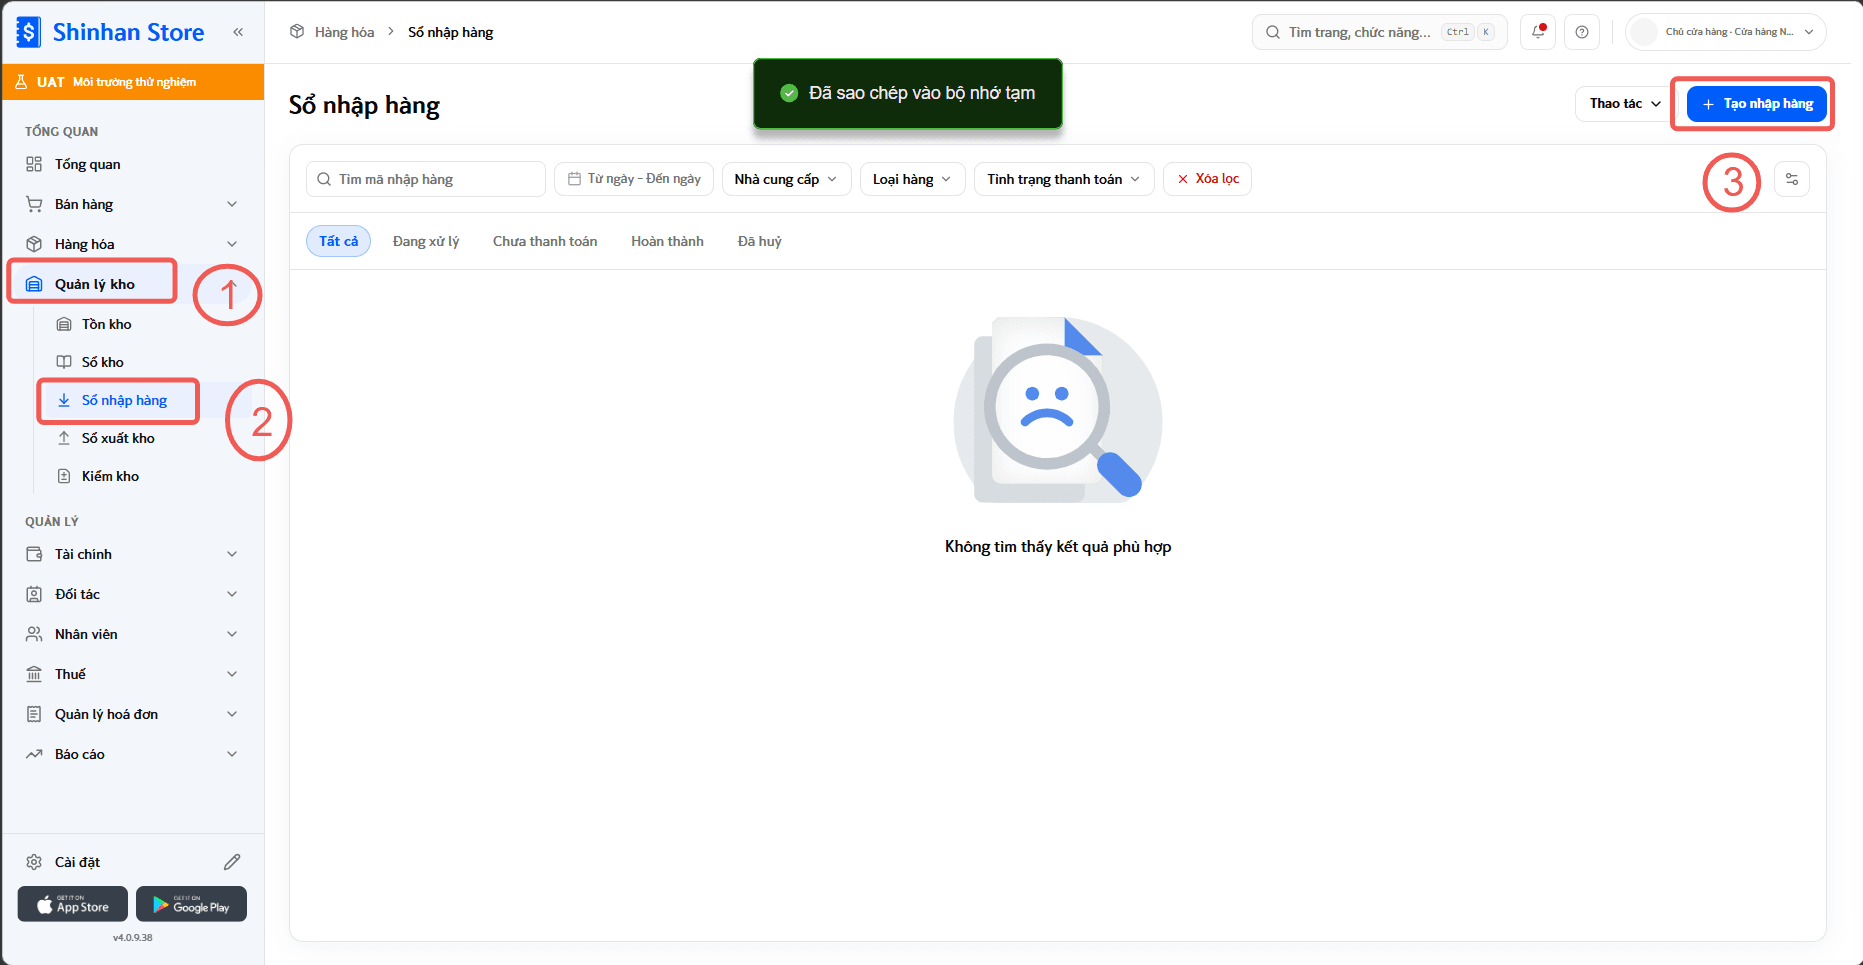Open the store owner account dropdown
The width and height of the screenshot is (1863, 965).
[1726, 32]
